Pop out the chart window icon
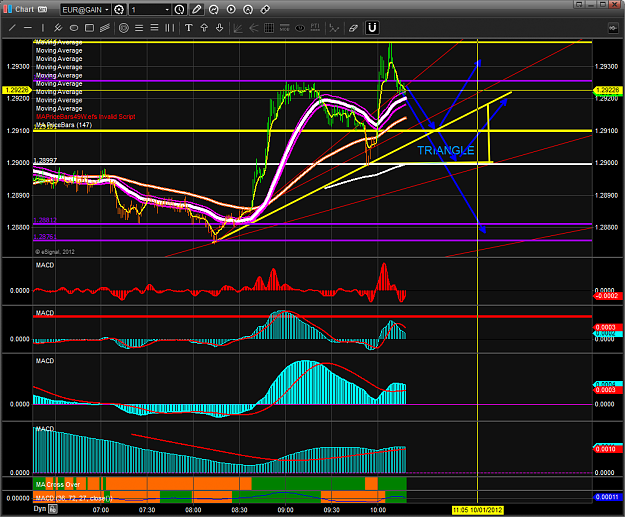Viewport: 625px width, 517px height. click(x=579, y=4)
